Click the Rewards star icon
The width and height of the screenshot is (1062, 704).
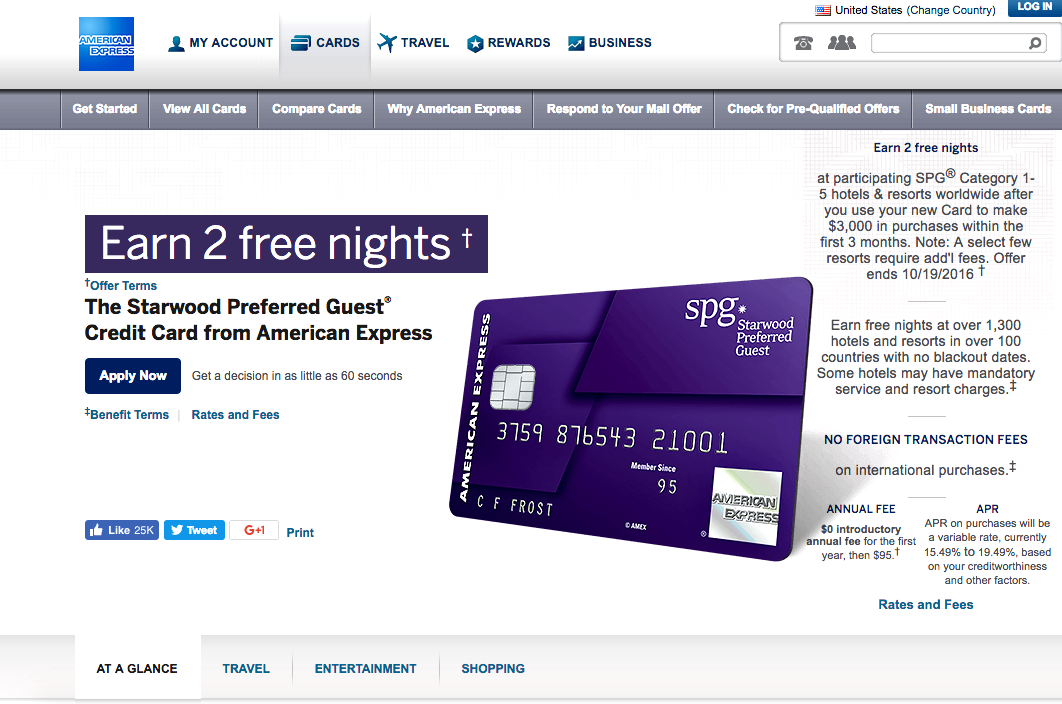pos(475,43)
